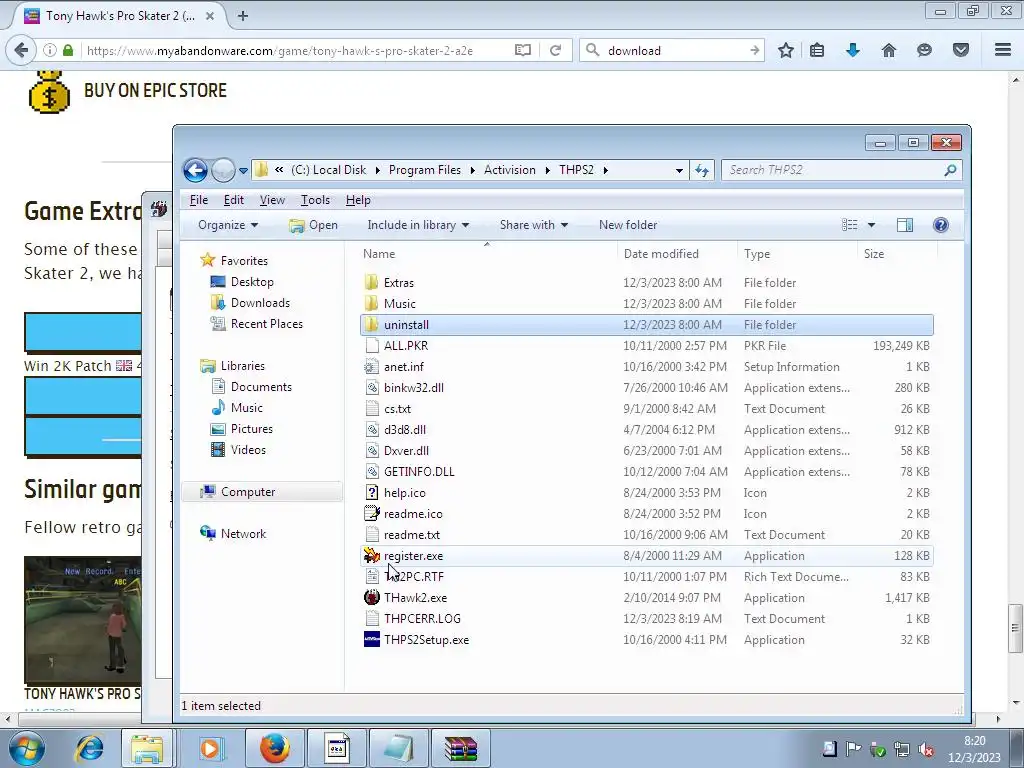Click Activision in the breadcrumb path

click(509, 170)
